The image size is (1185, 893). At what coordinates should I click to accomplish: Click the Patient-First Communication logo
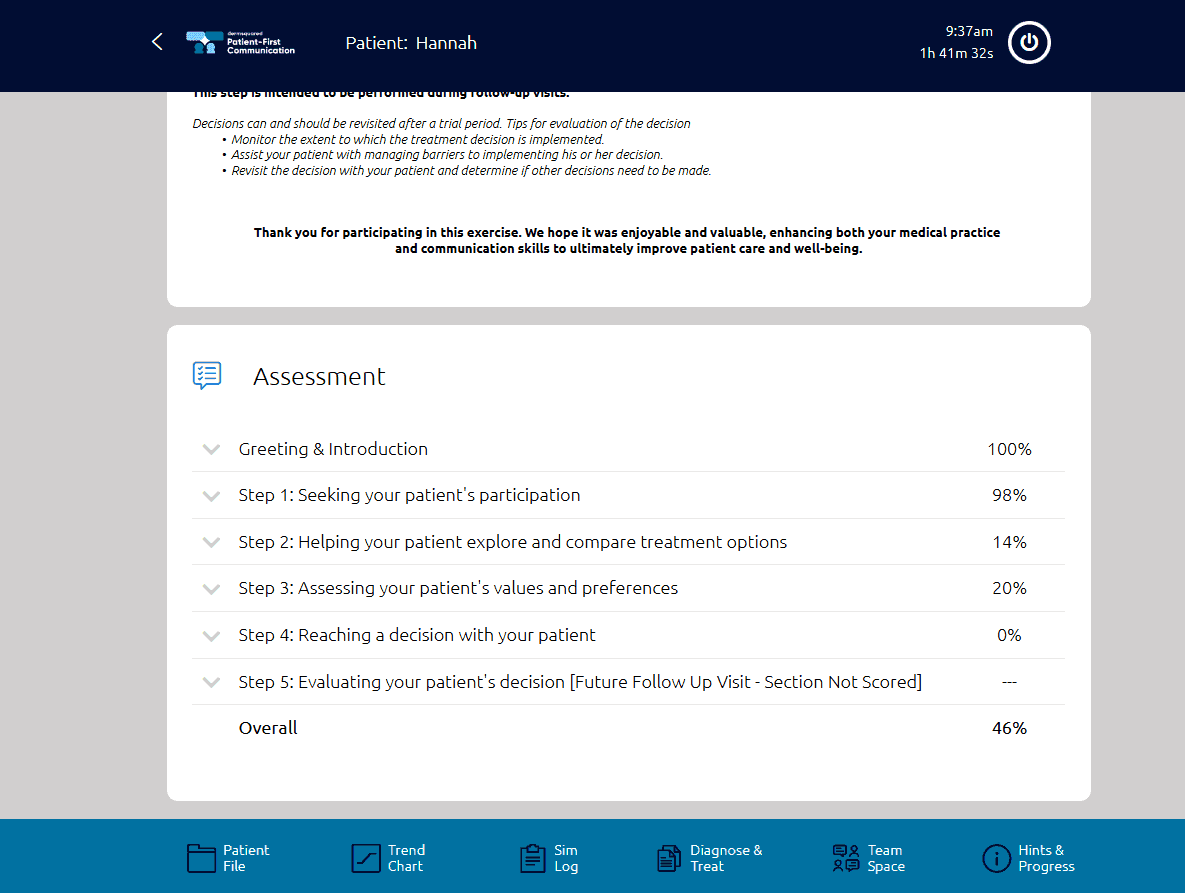[x=241, y=43]
